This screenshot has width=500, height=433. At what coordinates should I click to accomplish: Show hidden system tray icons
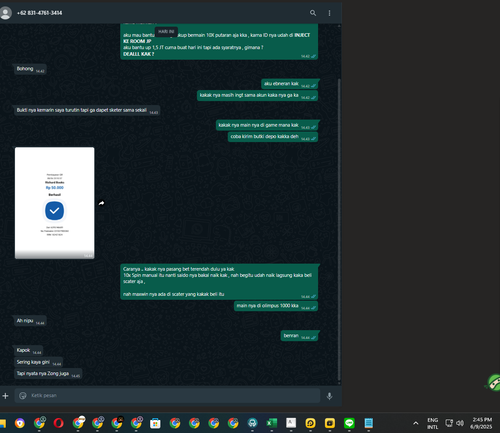point(416,423)
